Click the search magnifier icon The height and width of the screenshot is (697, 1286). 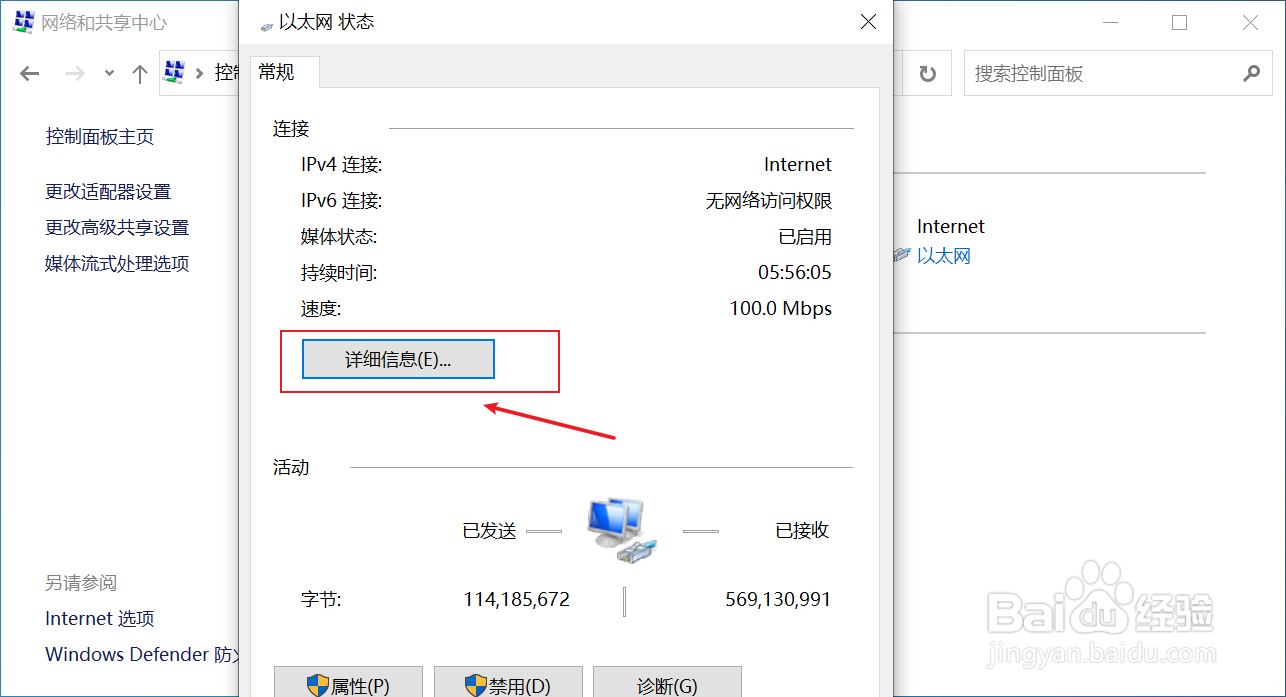(1251, 73)
